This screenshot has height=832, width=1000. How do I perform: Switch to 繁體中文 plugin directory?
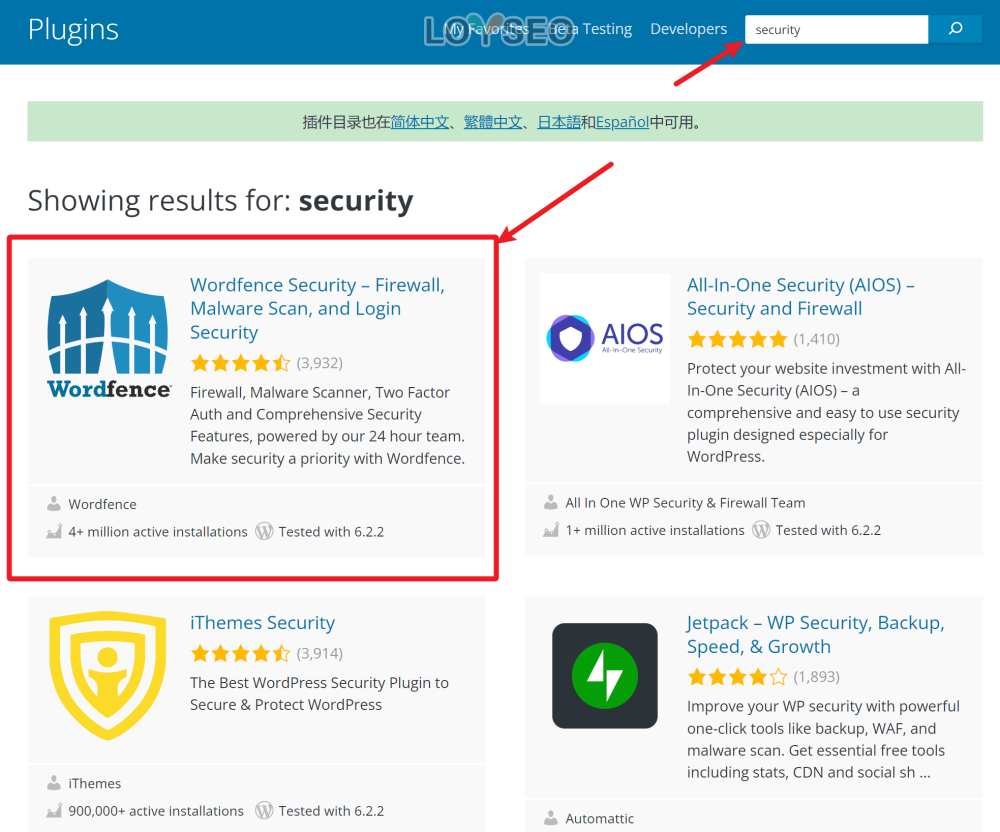pyautogui.click(x=493, y=122)
